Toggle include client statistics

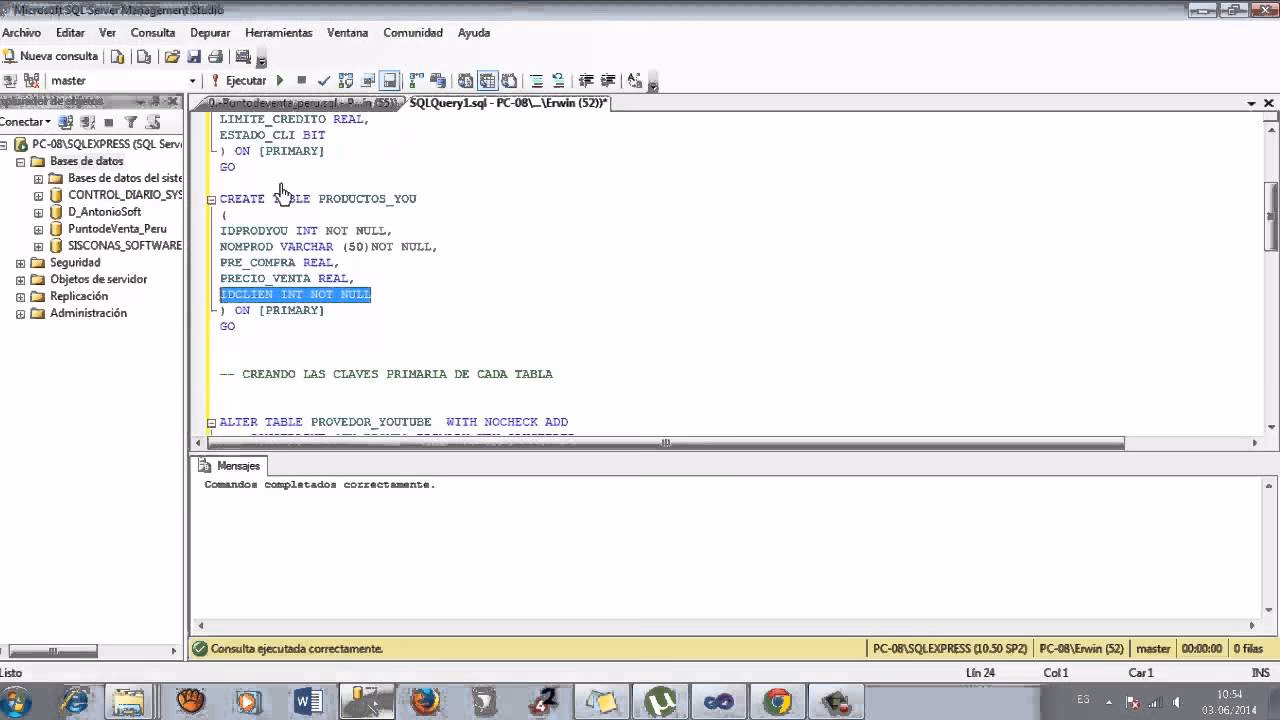[438, 81]
